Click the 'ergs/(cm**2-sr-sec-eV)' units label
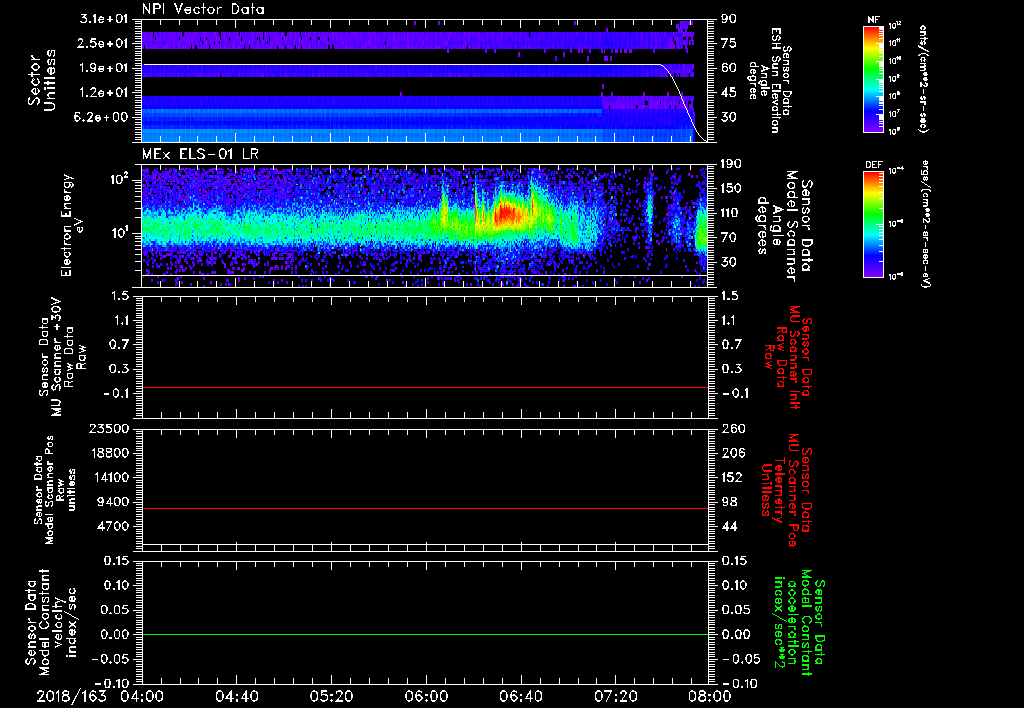 click(924, 224)
